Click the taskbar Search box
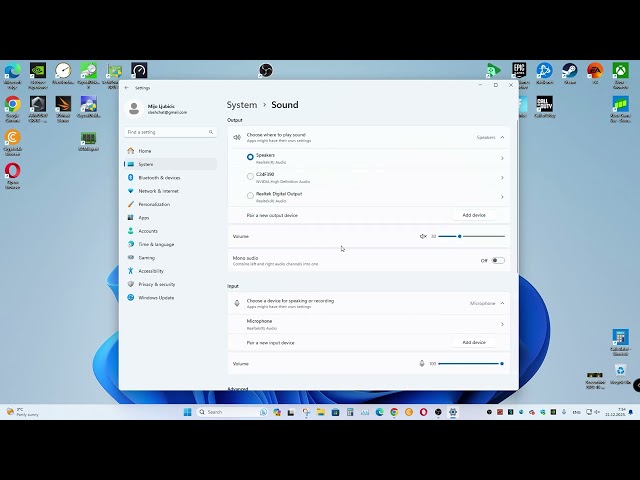This screenshot has width=640, height=480. (x=231, y=412)
